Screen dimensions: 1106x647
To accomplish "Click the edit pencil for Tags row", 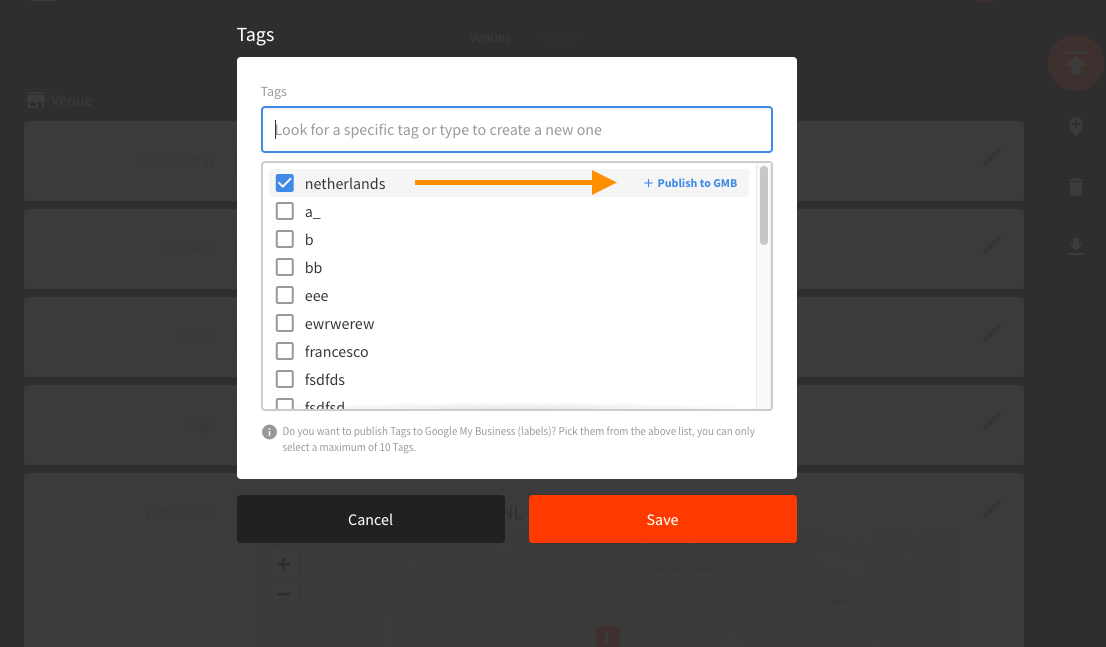I will [992, 421].
